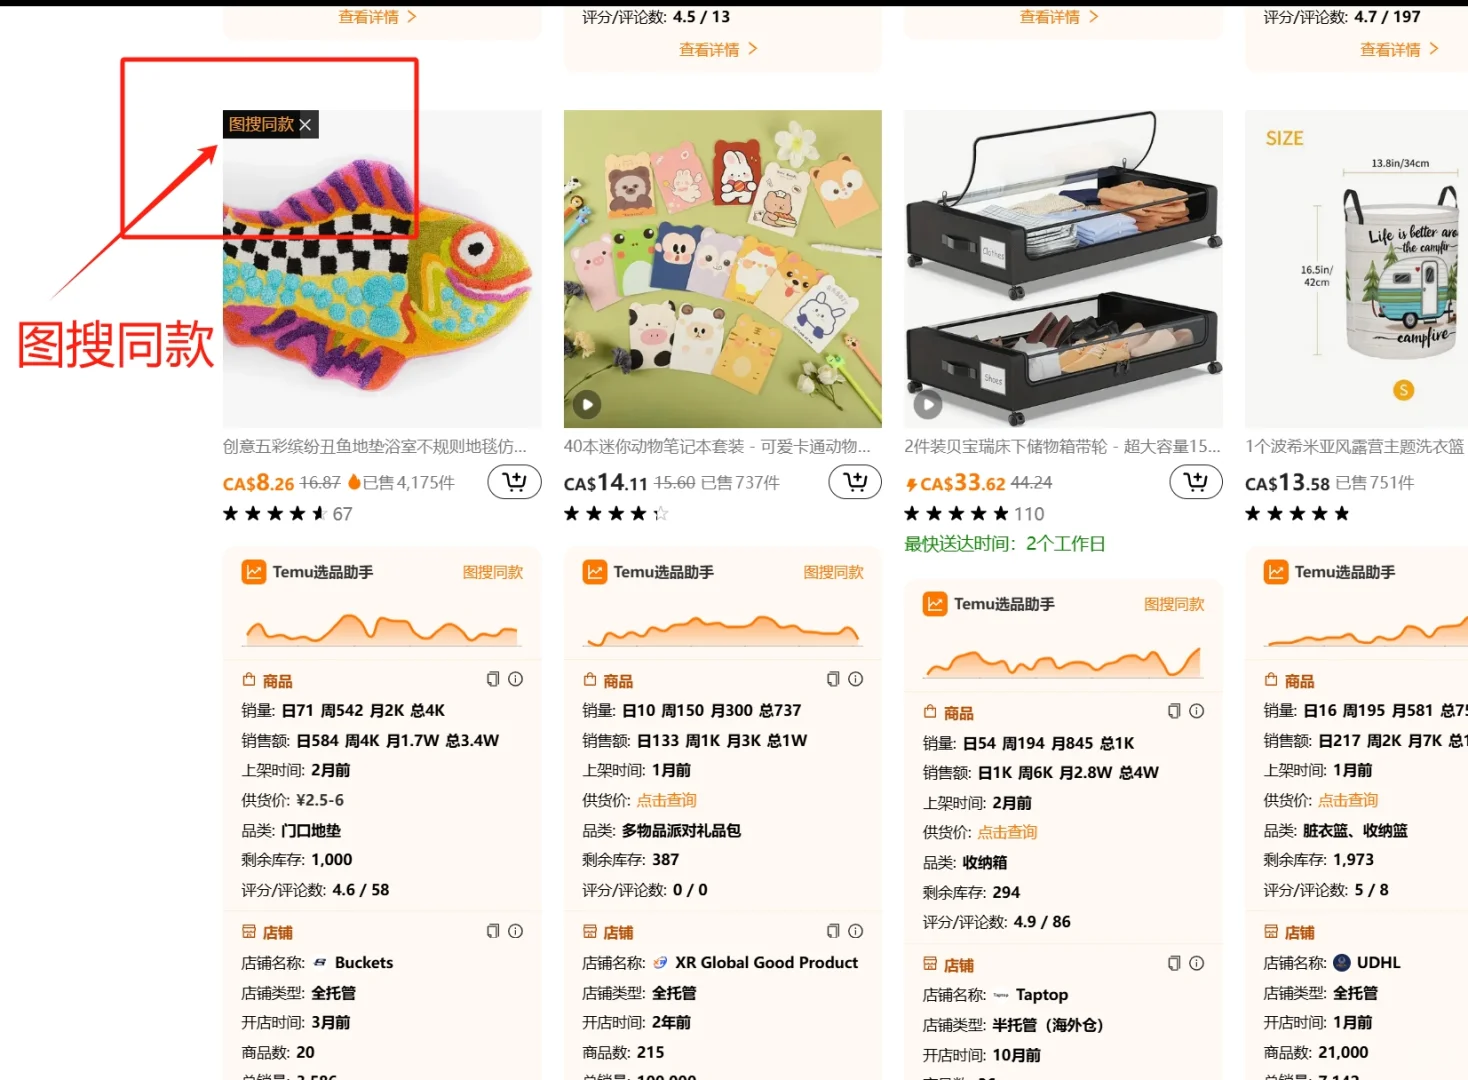Copy product info in the fish rug panel

coord(493,679)
